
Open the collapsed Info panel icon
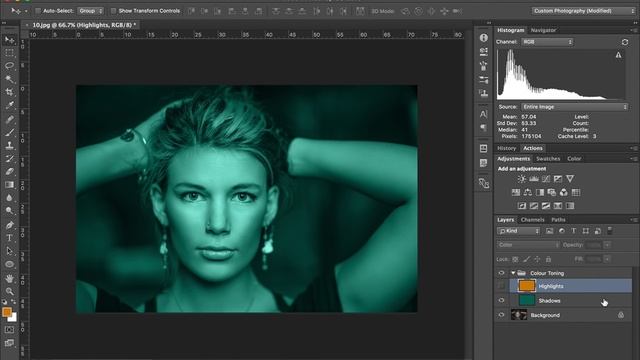[484, 38]
